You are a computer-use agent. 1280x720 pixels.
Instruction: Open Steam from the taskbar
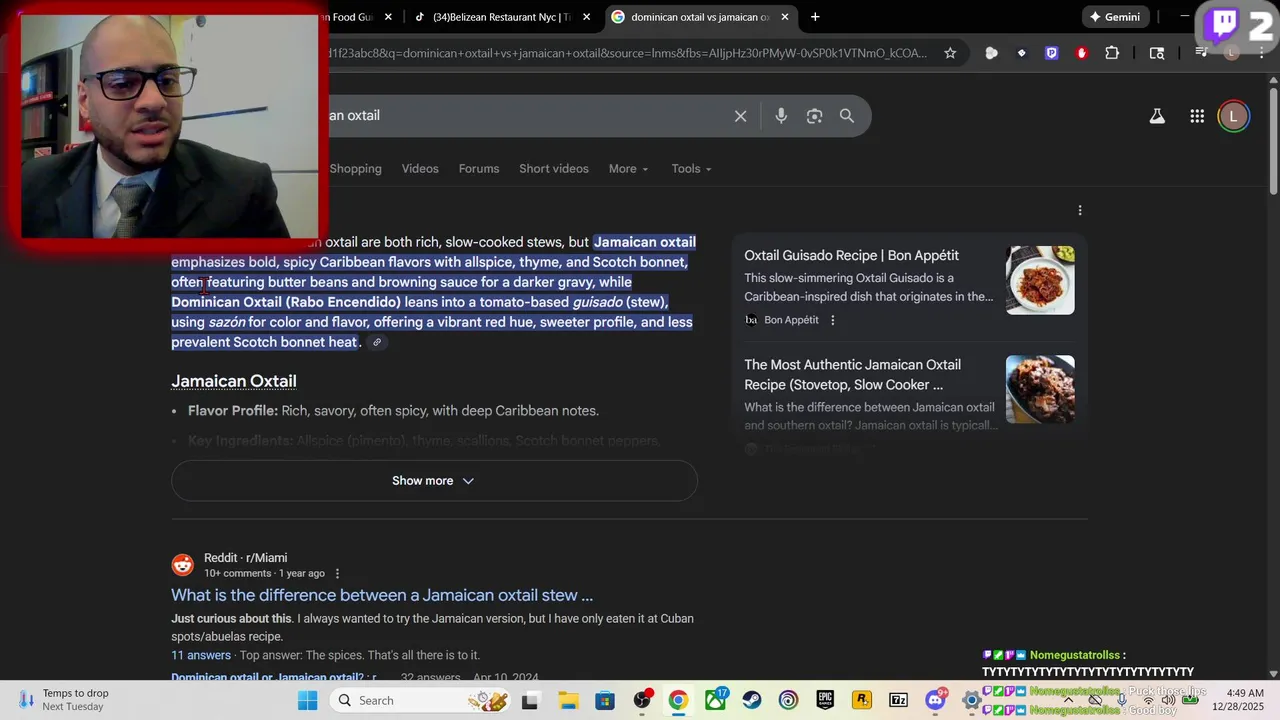point(751,700)
